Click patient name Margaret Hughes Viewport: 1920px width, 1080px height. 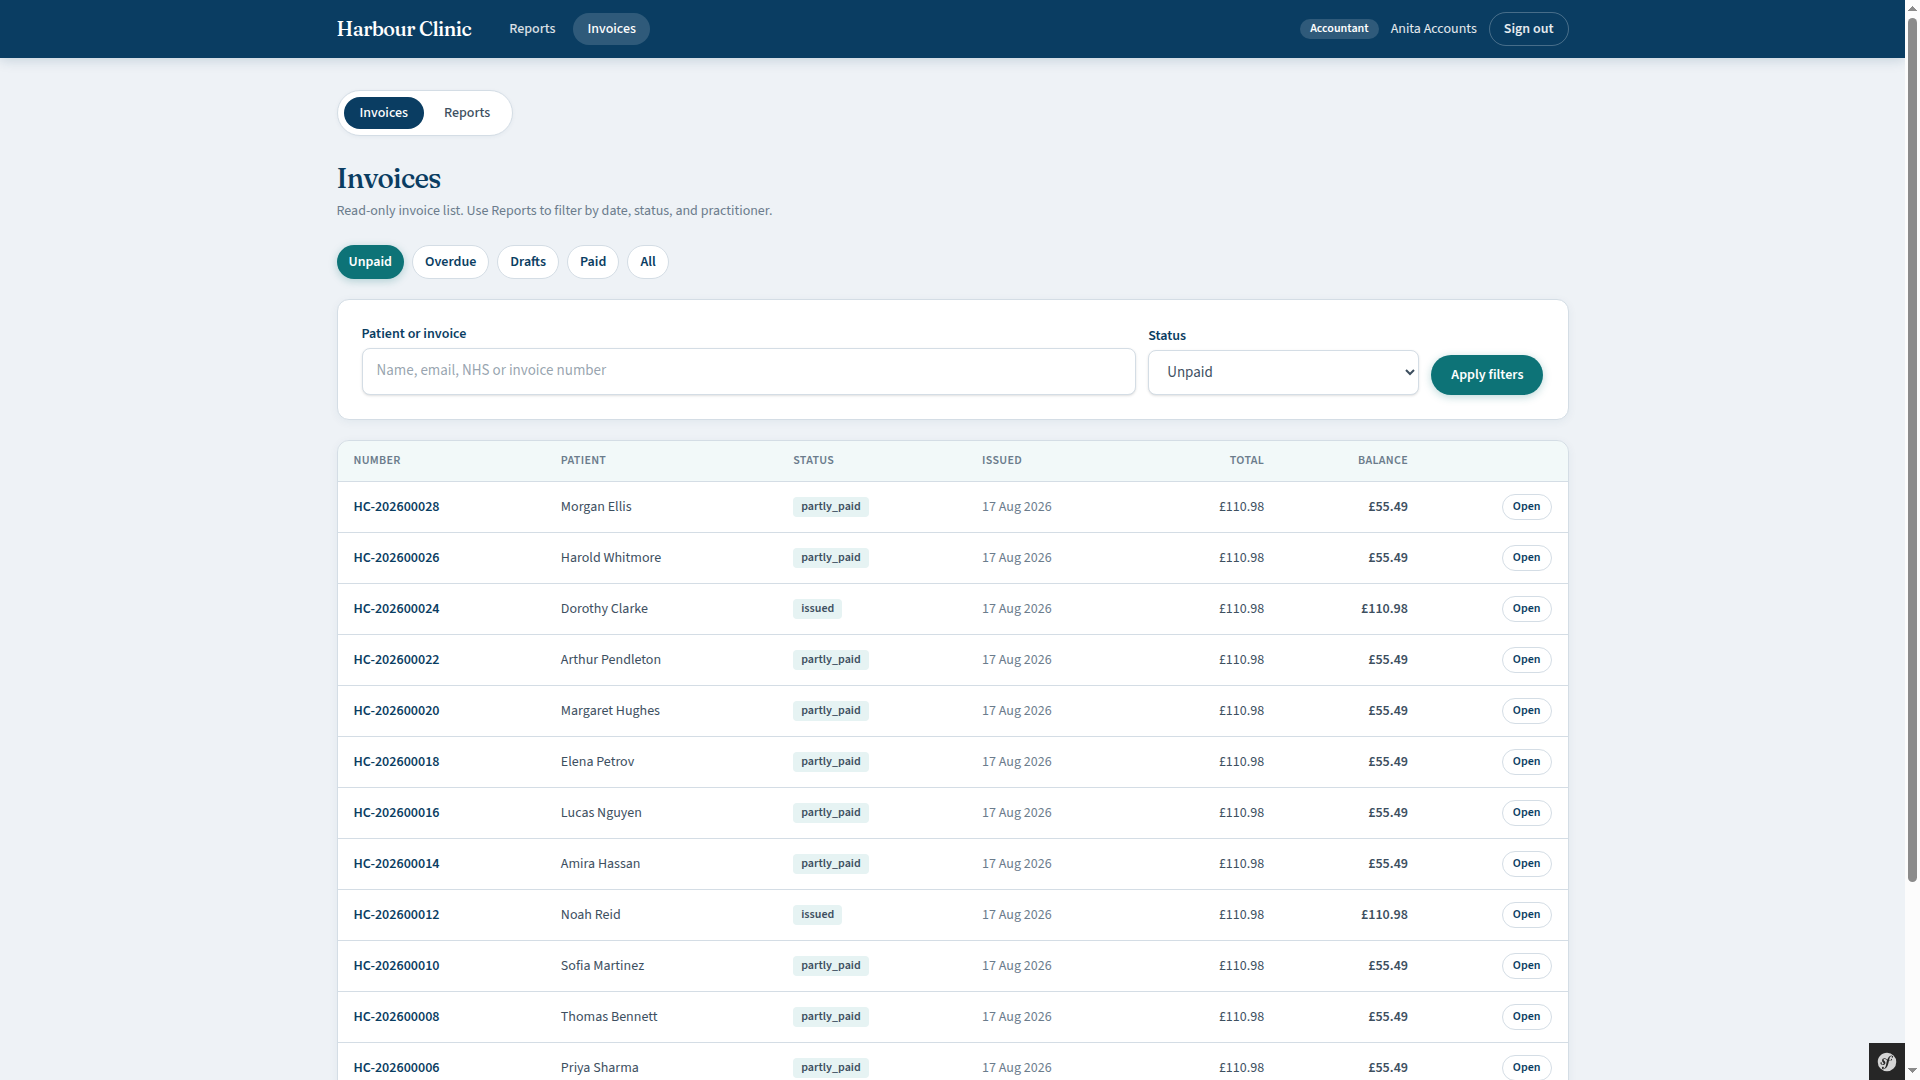coord(610,711)
